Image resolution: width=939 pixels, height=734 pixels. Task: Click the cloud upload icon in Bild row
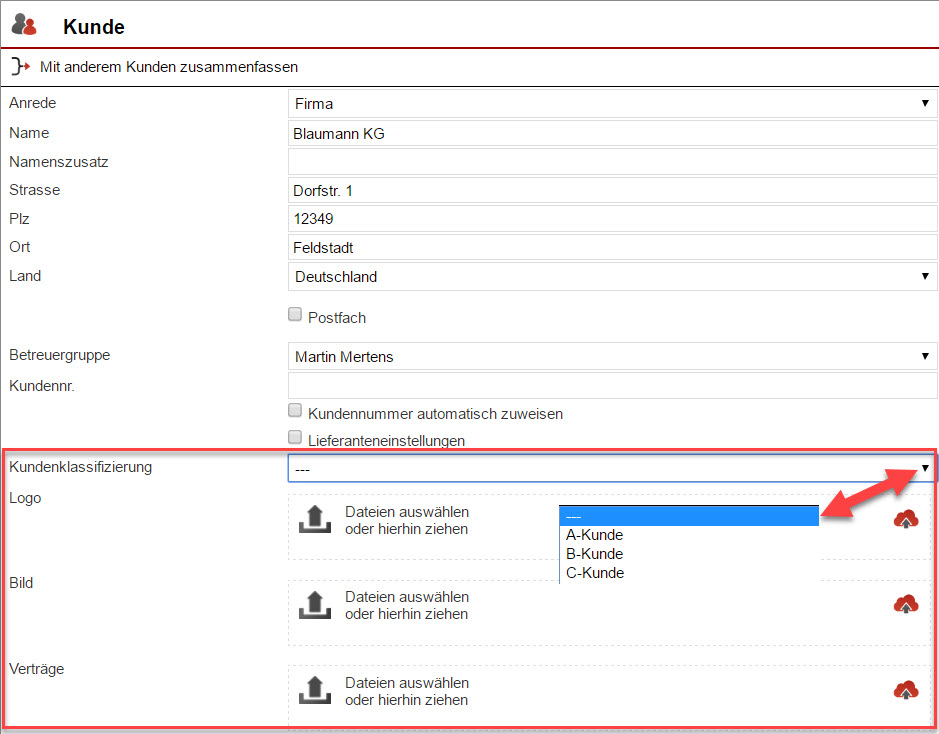(906, 604)
